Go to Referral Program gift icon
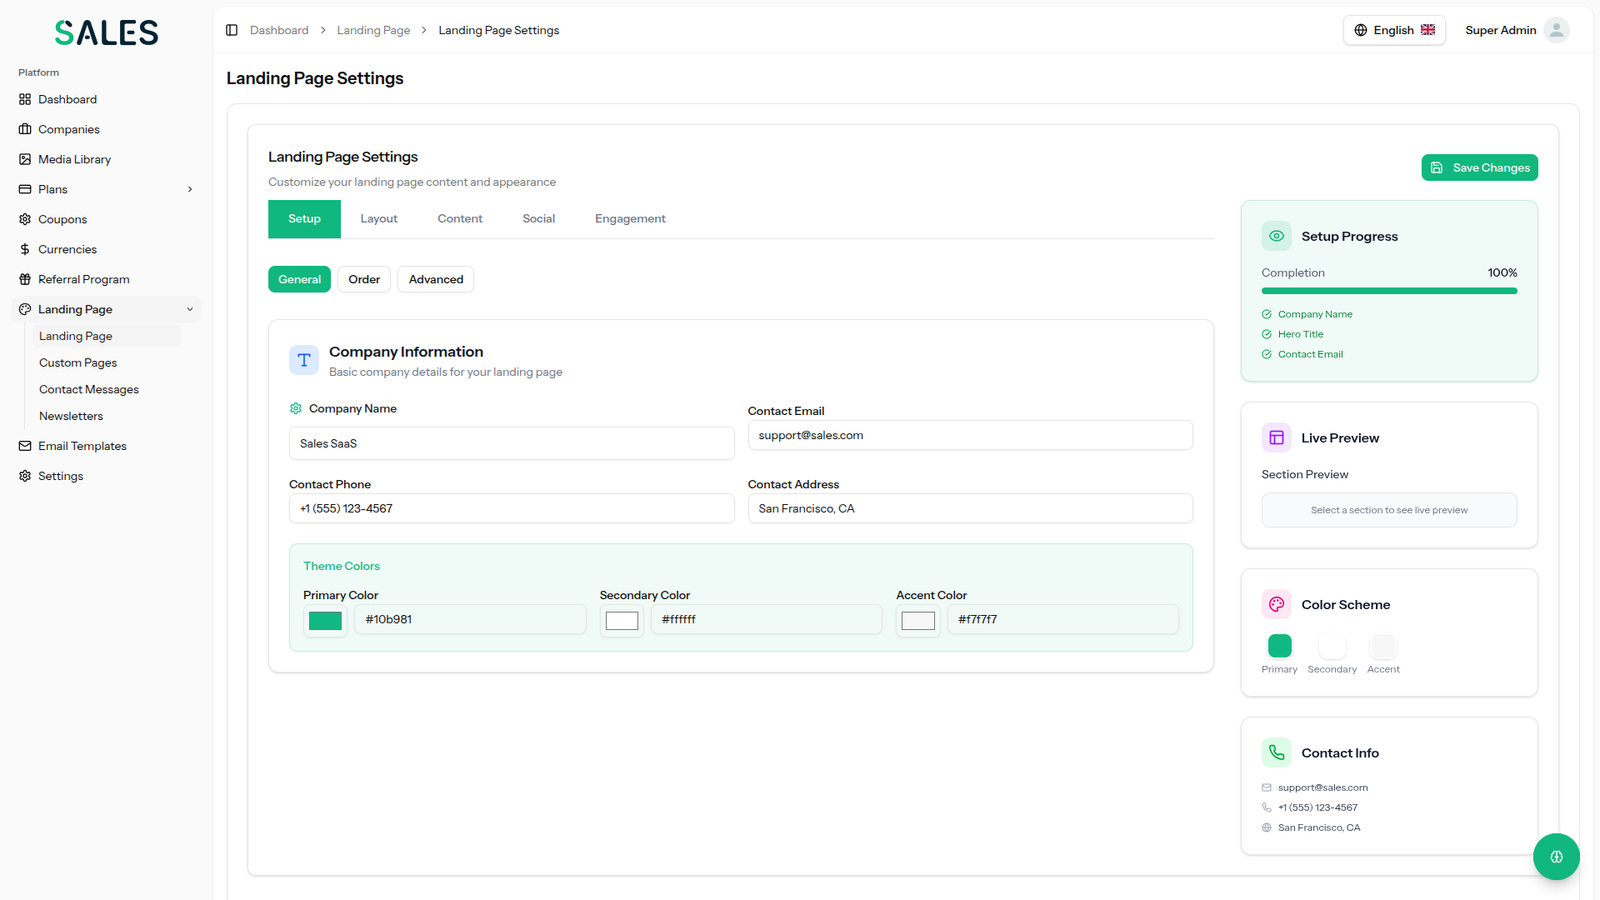The height and width of the screenshot is (900, 1600). click(x=25, y=279)
